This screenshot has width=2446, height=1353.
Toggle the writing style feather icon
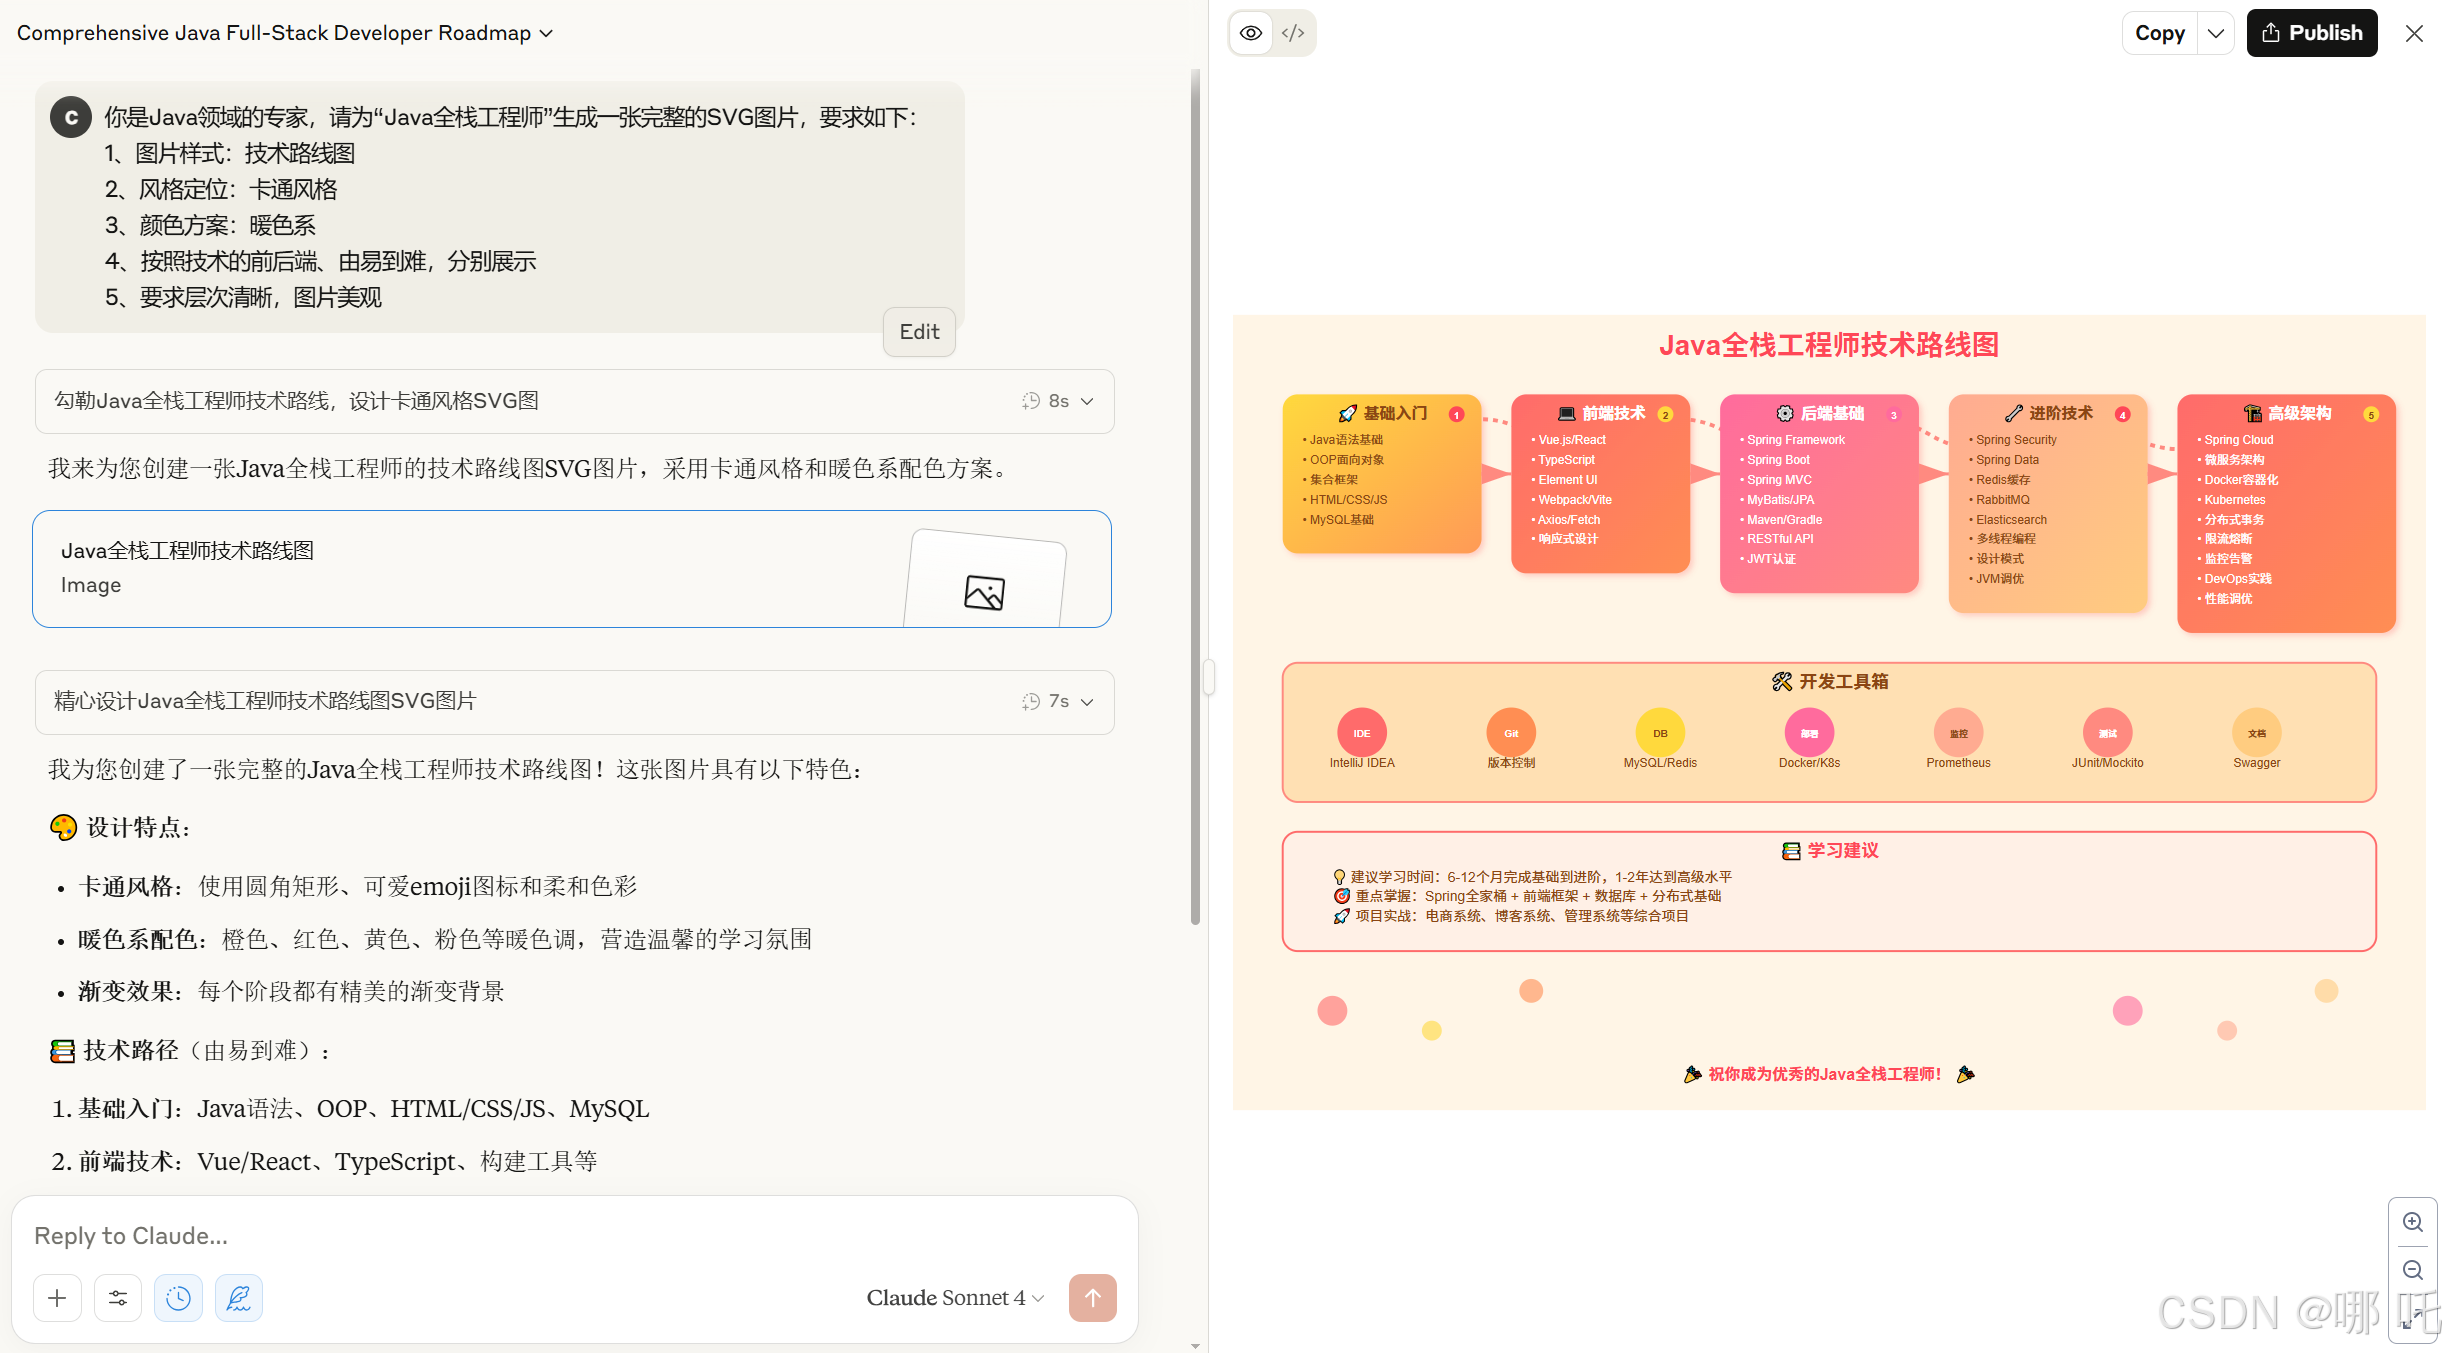click(238, 1298)
